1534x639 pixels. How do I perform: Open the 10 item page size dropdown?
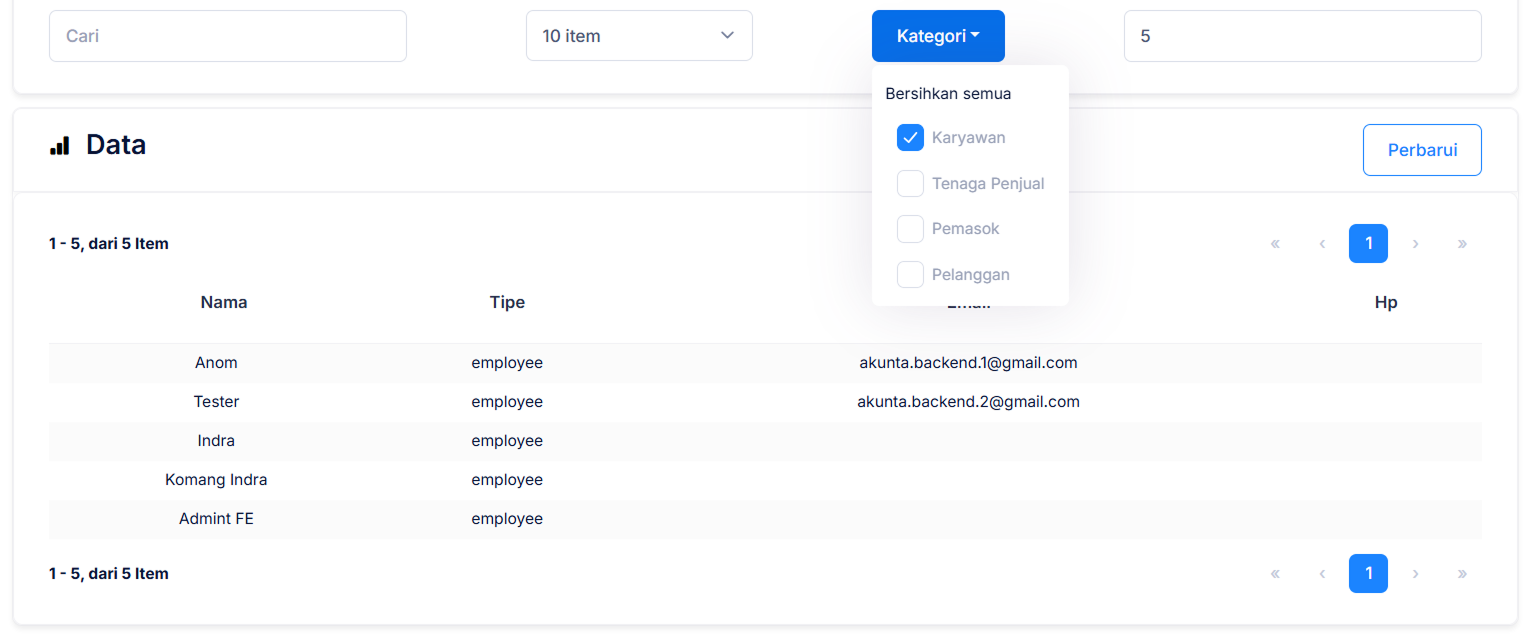pos(639,36)
